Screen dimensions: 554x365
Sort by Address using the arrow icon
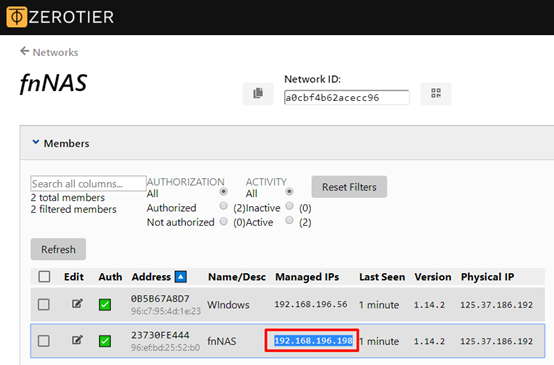coord(181,277)
